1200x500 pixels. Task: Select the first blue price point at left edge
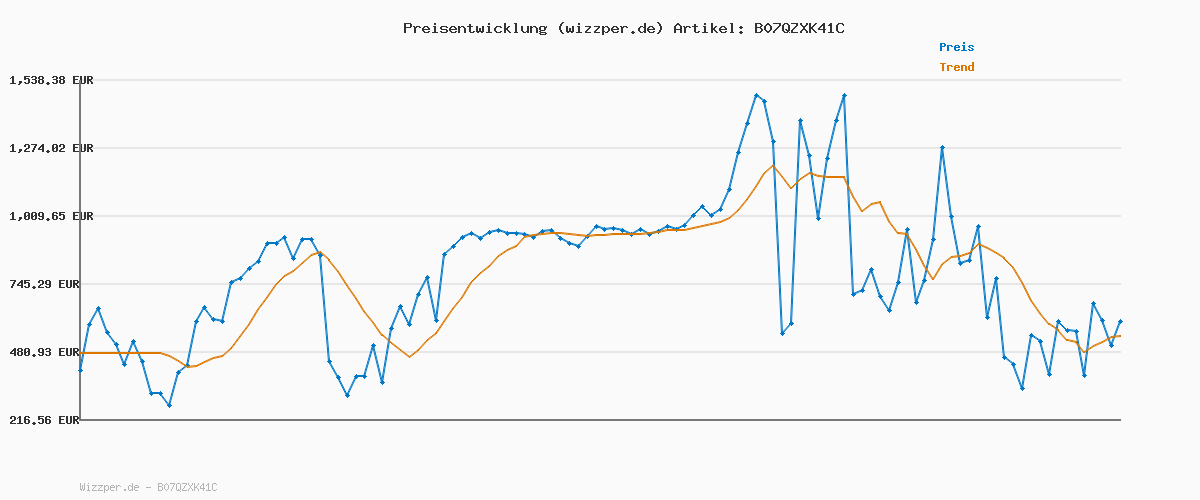tap(80, 370)
